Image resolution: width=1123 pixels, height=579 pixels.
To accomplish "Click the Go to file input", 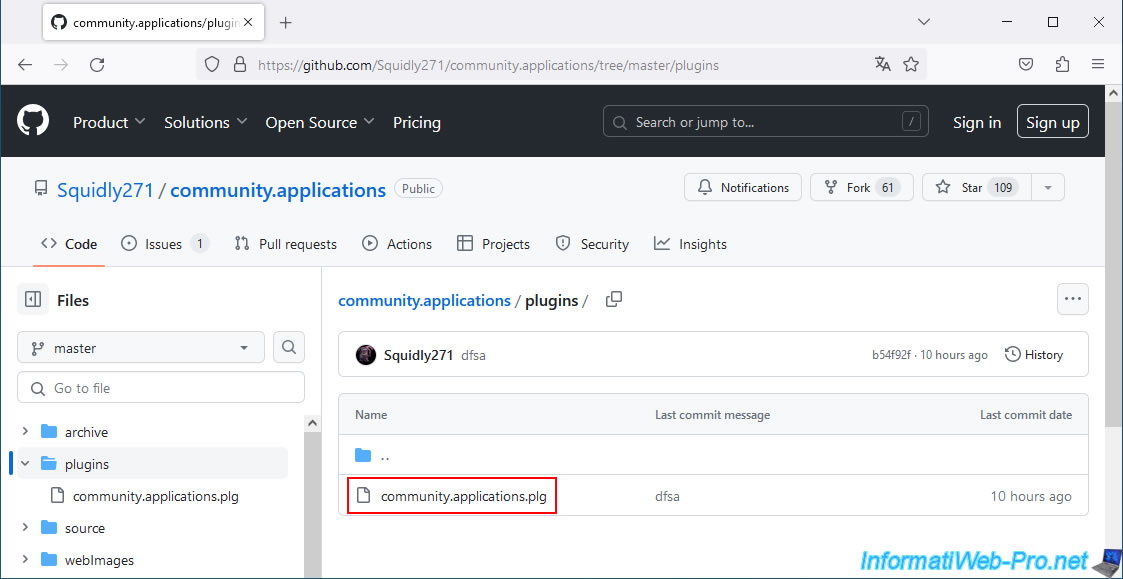I will pos(161,388).
